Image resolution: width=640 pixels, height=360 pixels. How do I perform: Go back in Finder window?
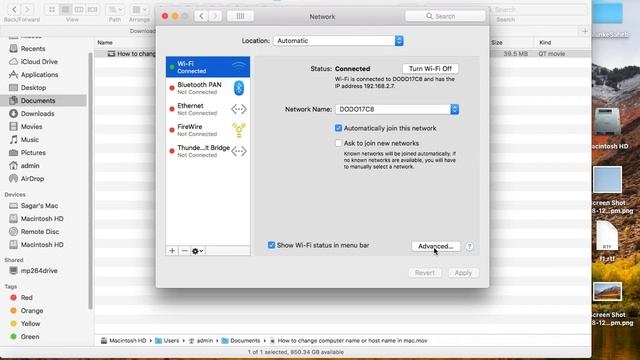pyautogui.click(x=14, y=9)
